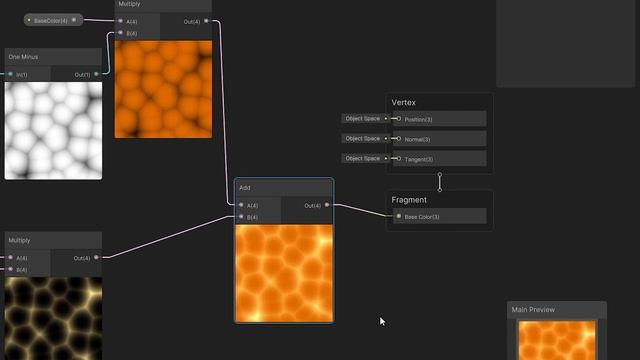Click the Normal(3) vertex port

click(398, 139)
